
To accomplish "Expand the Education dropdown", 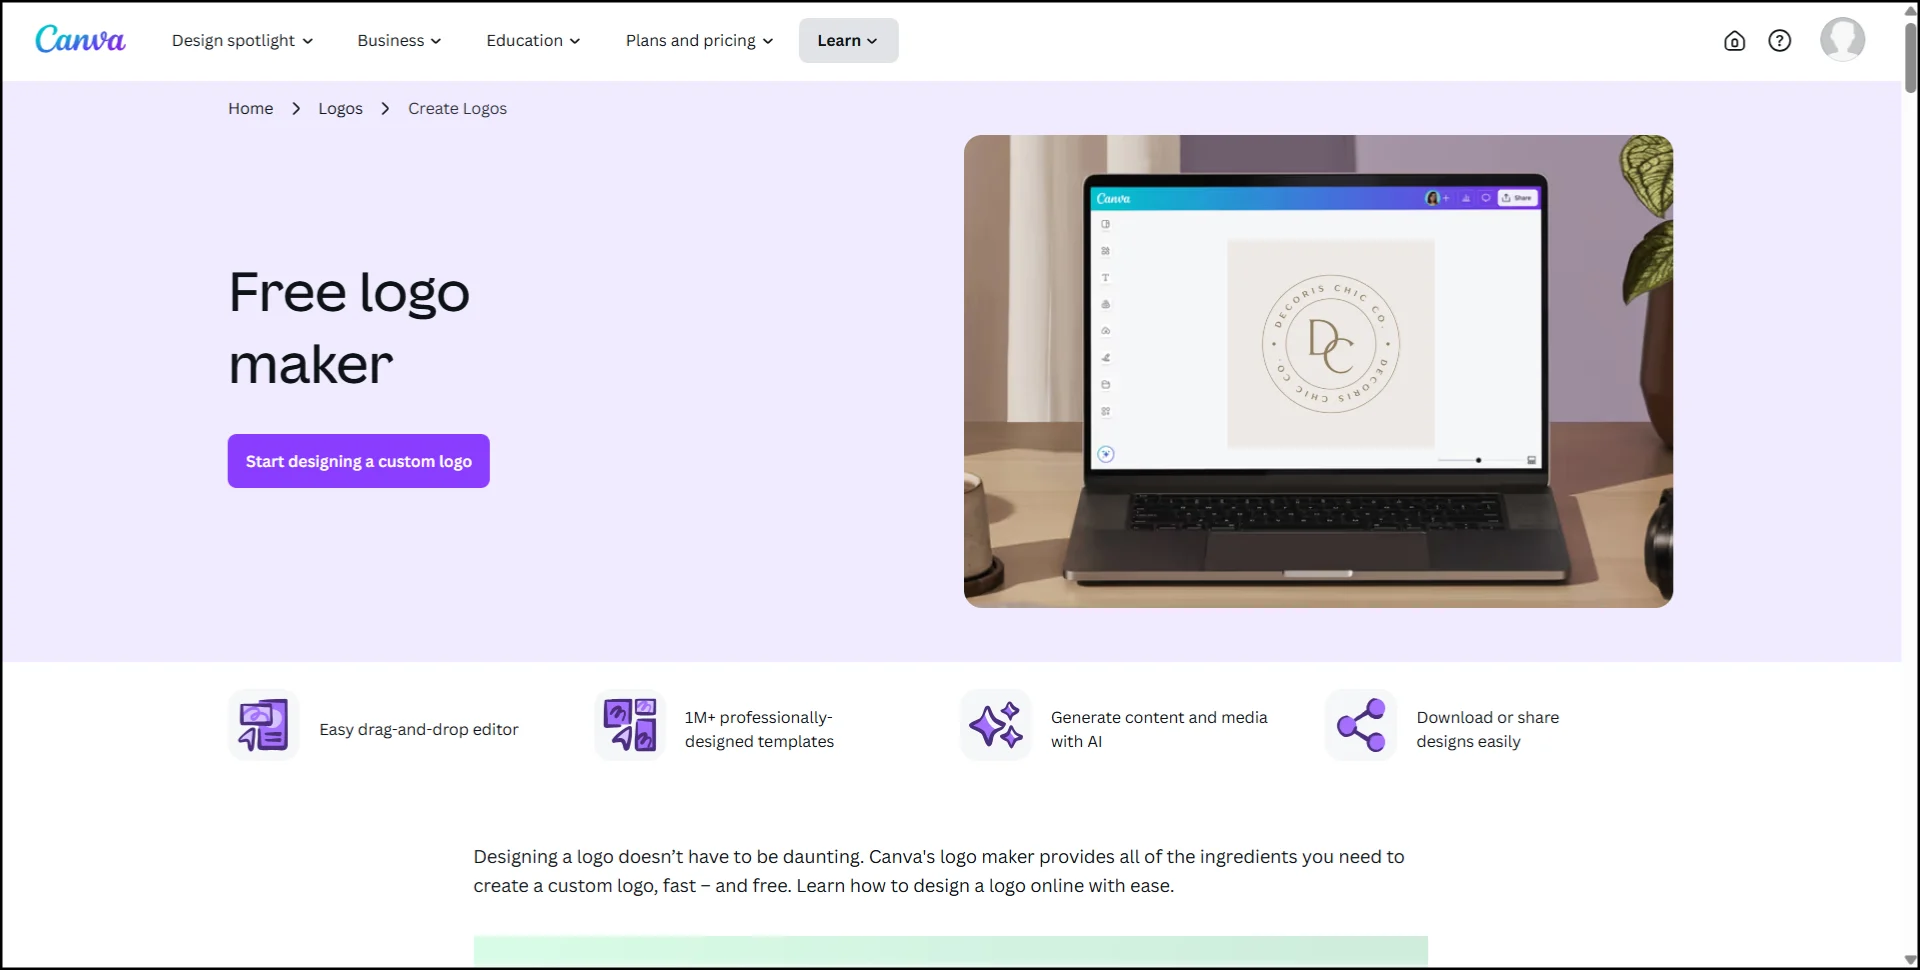I will [x=532, y=41].
